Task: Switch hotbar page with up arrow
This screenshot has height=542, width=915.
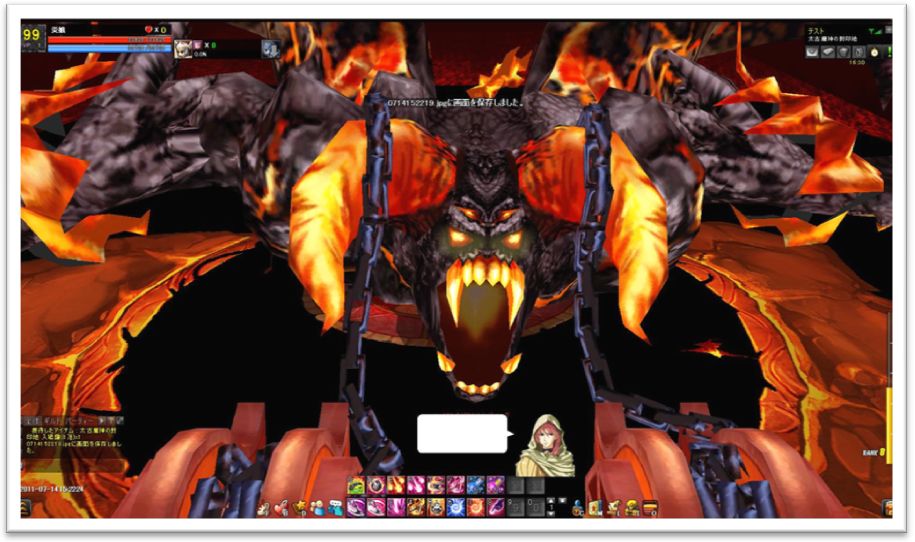Action: tap(550, 501)
